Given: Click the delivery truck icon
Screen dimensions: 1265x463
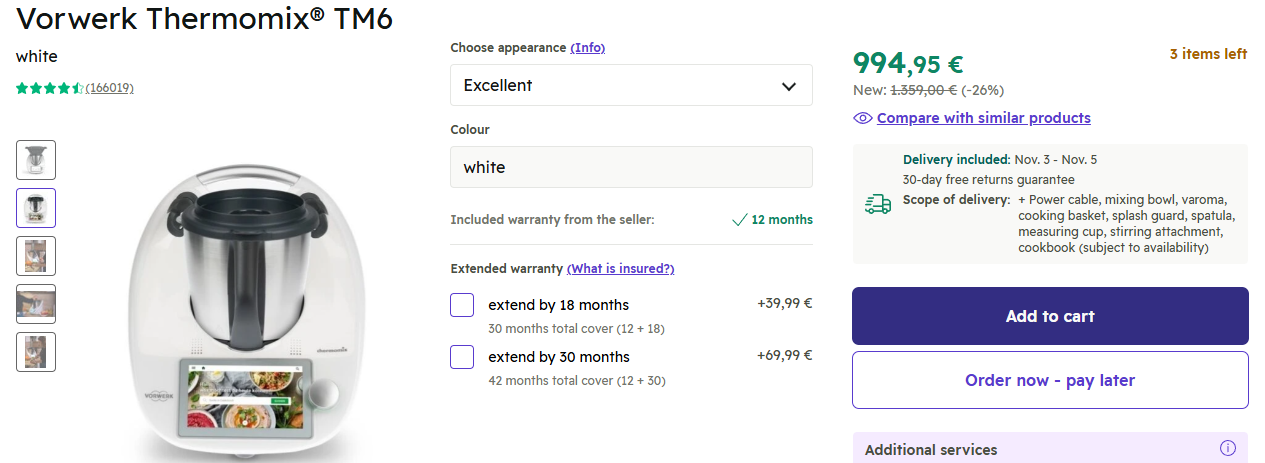Looking at the screenshot, I should pyautogui.click(x=877, y=204).
